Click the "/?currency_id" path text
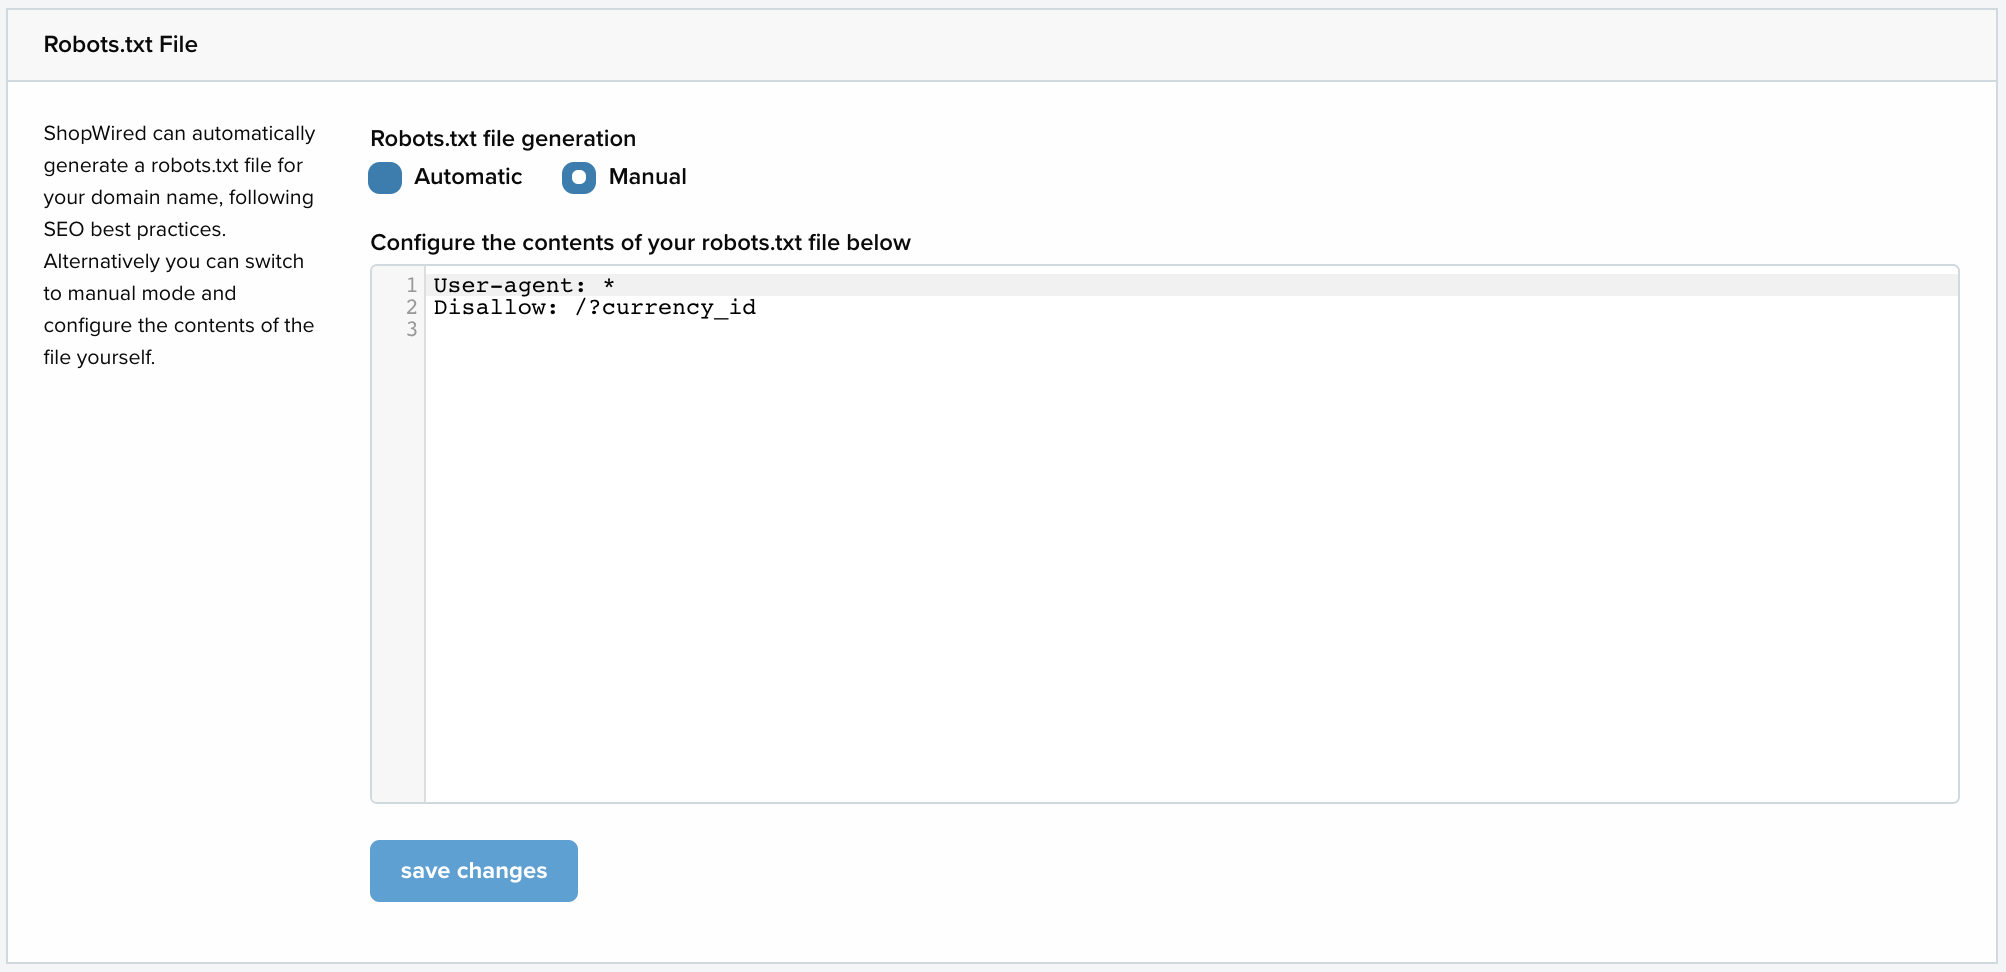The image size is (2006, 972). coord(665,308)
